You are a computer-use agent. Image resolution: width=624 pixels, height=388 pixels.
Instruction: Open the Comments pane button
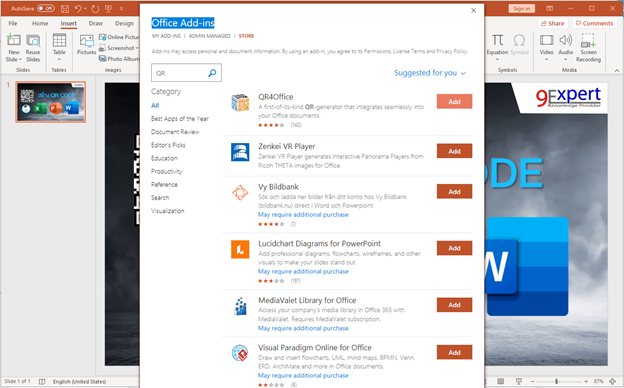coord(594,23)
